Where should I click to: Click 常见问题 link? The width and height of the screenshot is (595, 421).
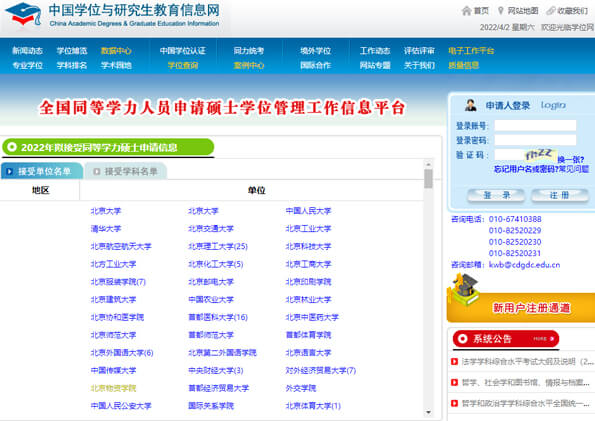pos(574,169)
